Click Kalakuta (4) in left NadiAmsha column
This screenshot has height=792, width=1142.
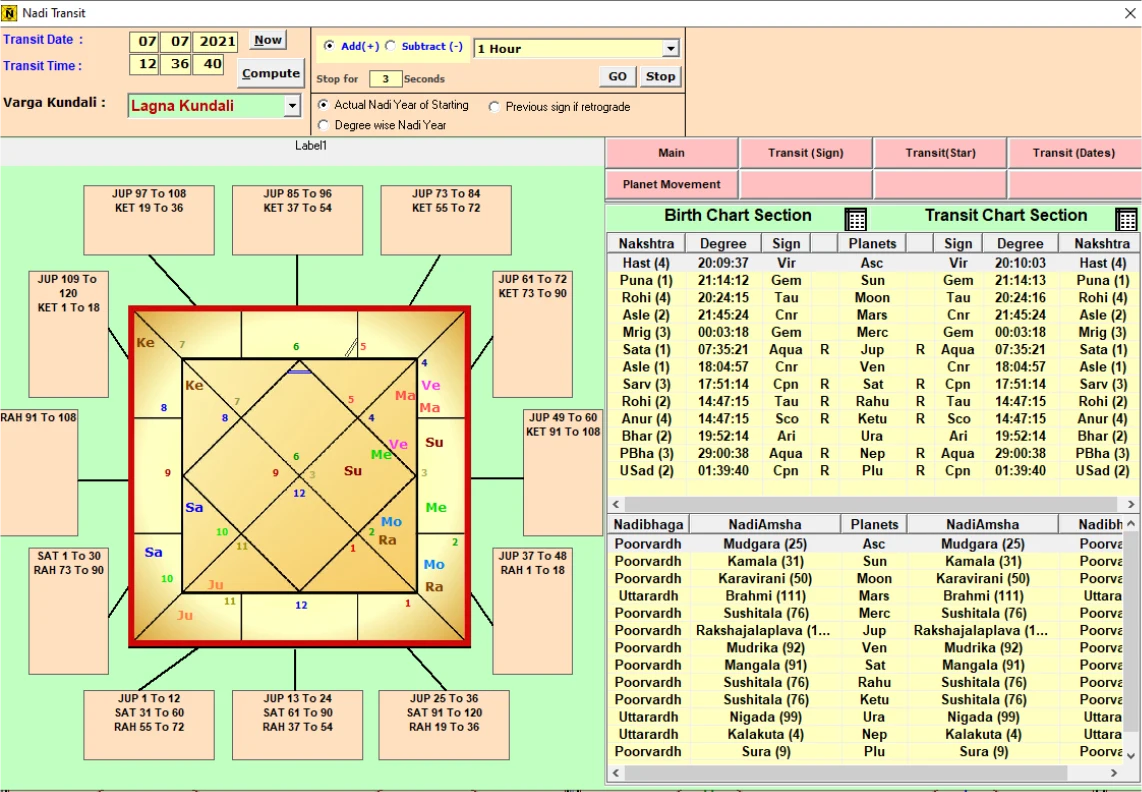(765, 734)
